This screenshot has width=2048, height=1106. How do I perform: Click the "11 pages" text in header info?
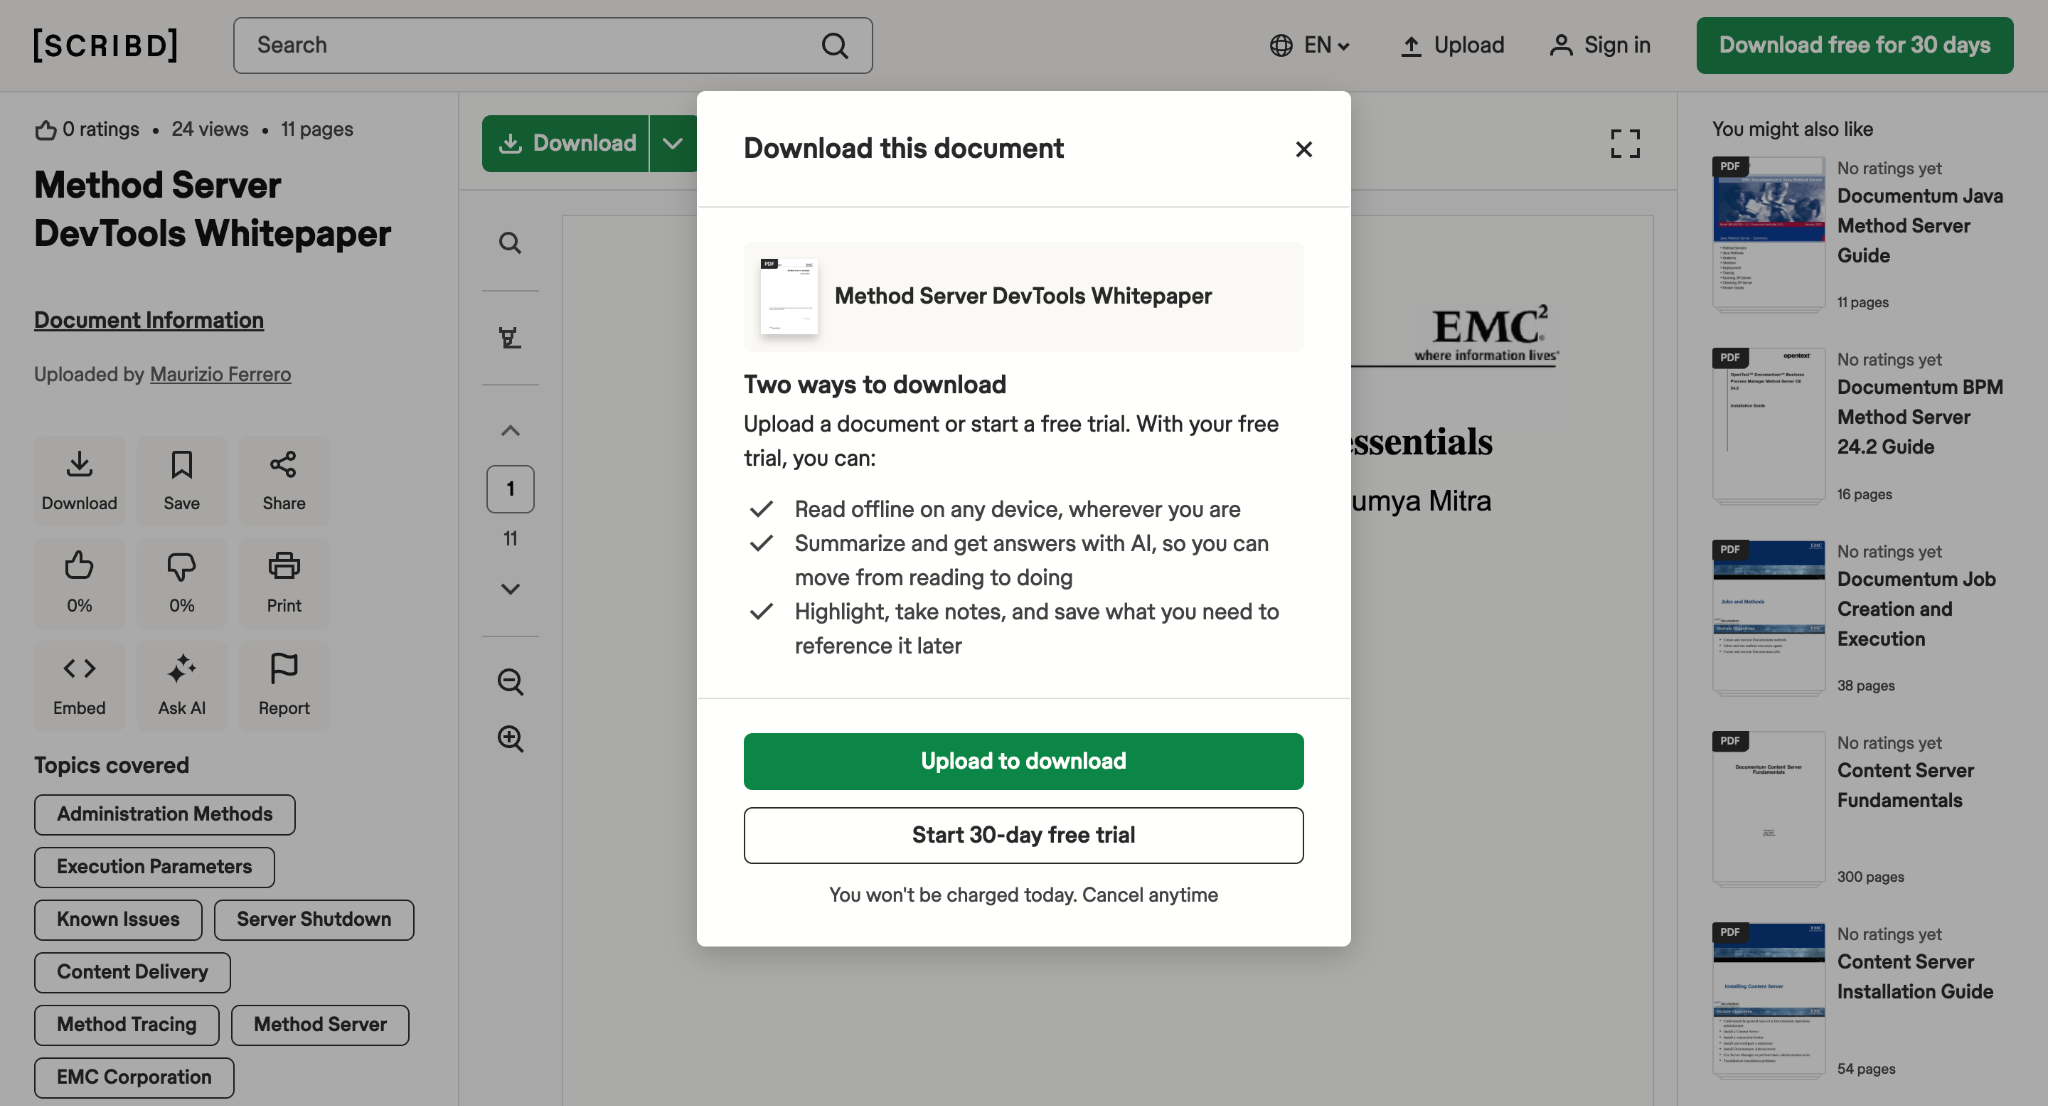[317, 129]
